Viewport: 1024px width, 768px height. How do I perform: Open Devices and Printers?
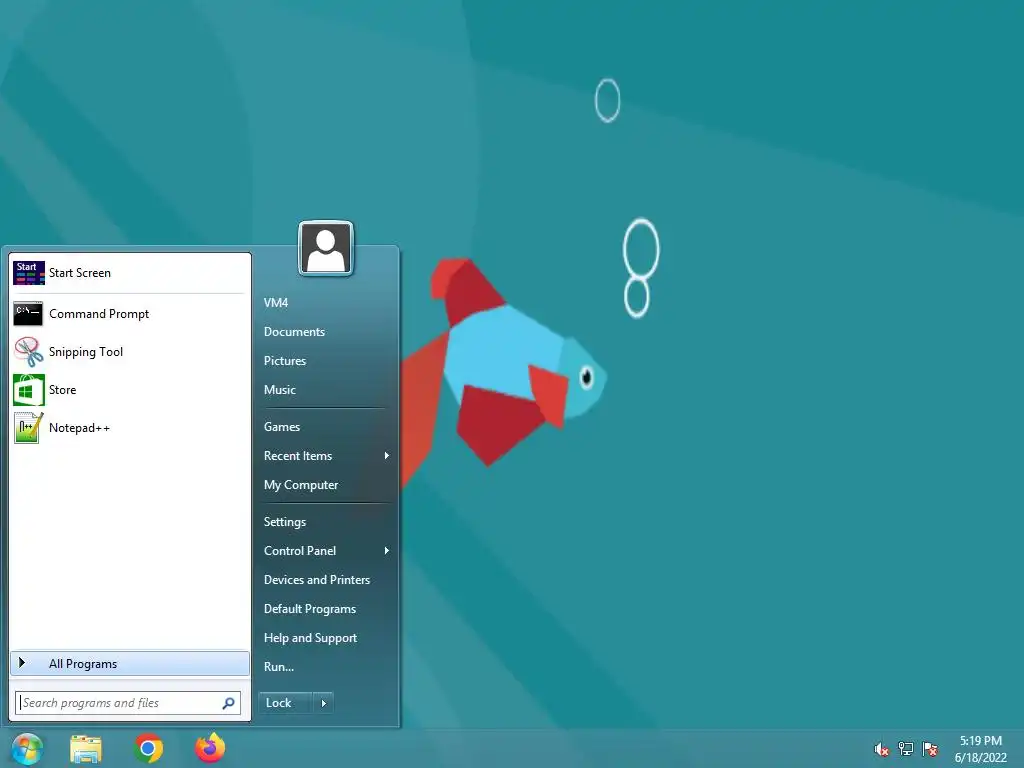pos(317,580)
